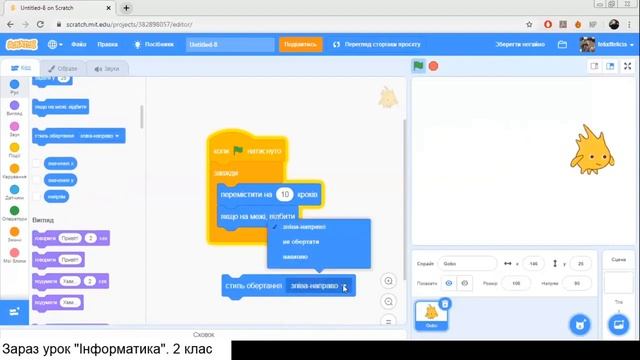The image size is (640, 360).
Task: Switch to the Sounds tab
Action: point(107,69)
